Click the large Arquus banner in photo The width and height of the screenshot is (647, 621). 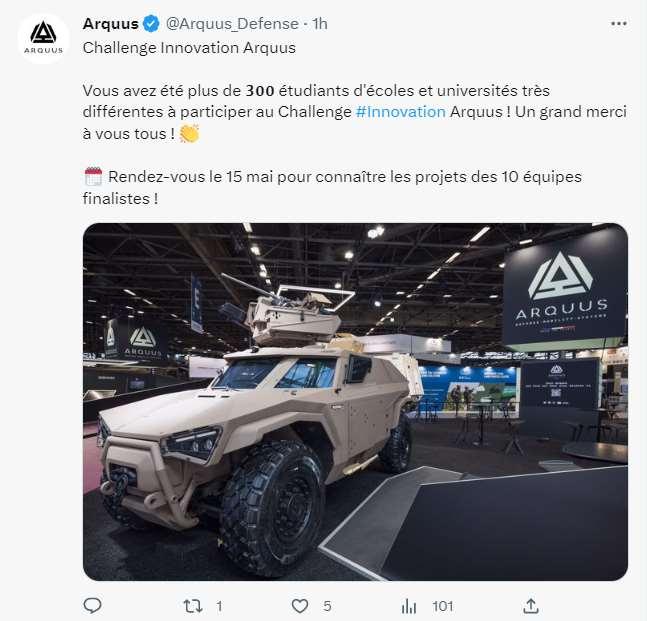564,291
